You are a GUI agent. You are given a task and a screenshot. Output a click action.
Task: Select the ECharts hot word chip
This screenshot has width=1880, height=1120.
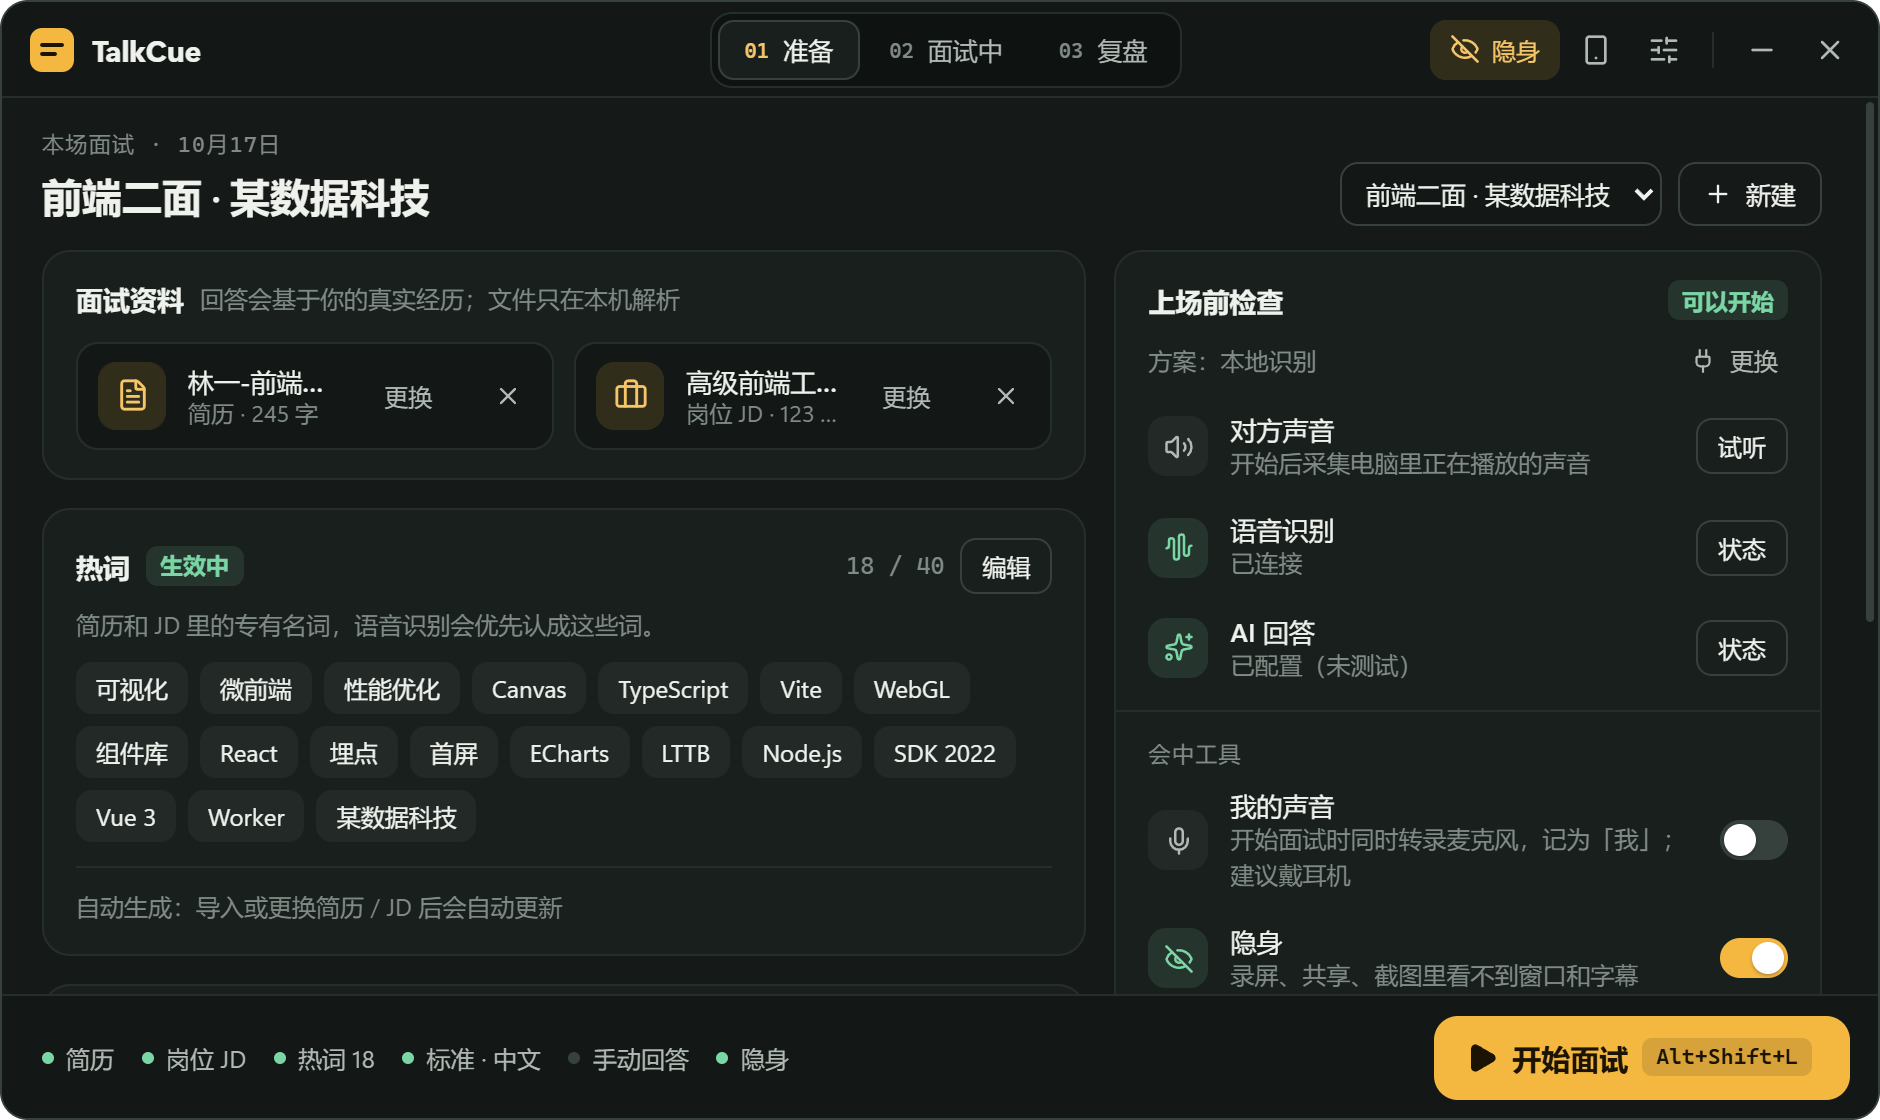pyautogui.click(x=569, y=753)
